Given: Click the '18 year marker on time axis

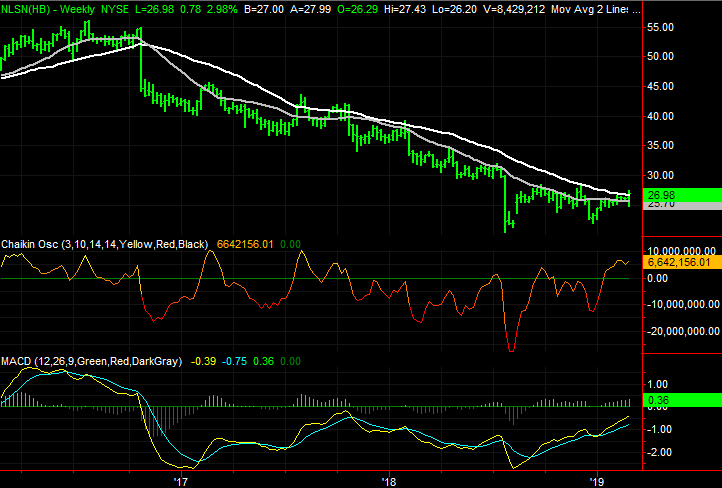Looking at the screenshot, I should [x=388, y=479].
